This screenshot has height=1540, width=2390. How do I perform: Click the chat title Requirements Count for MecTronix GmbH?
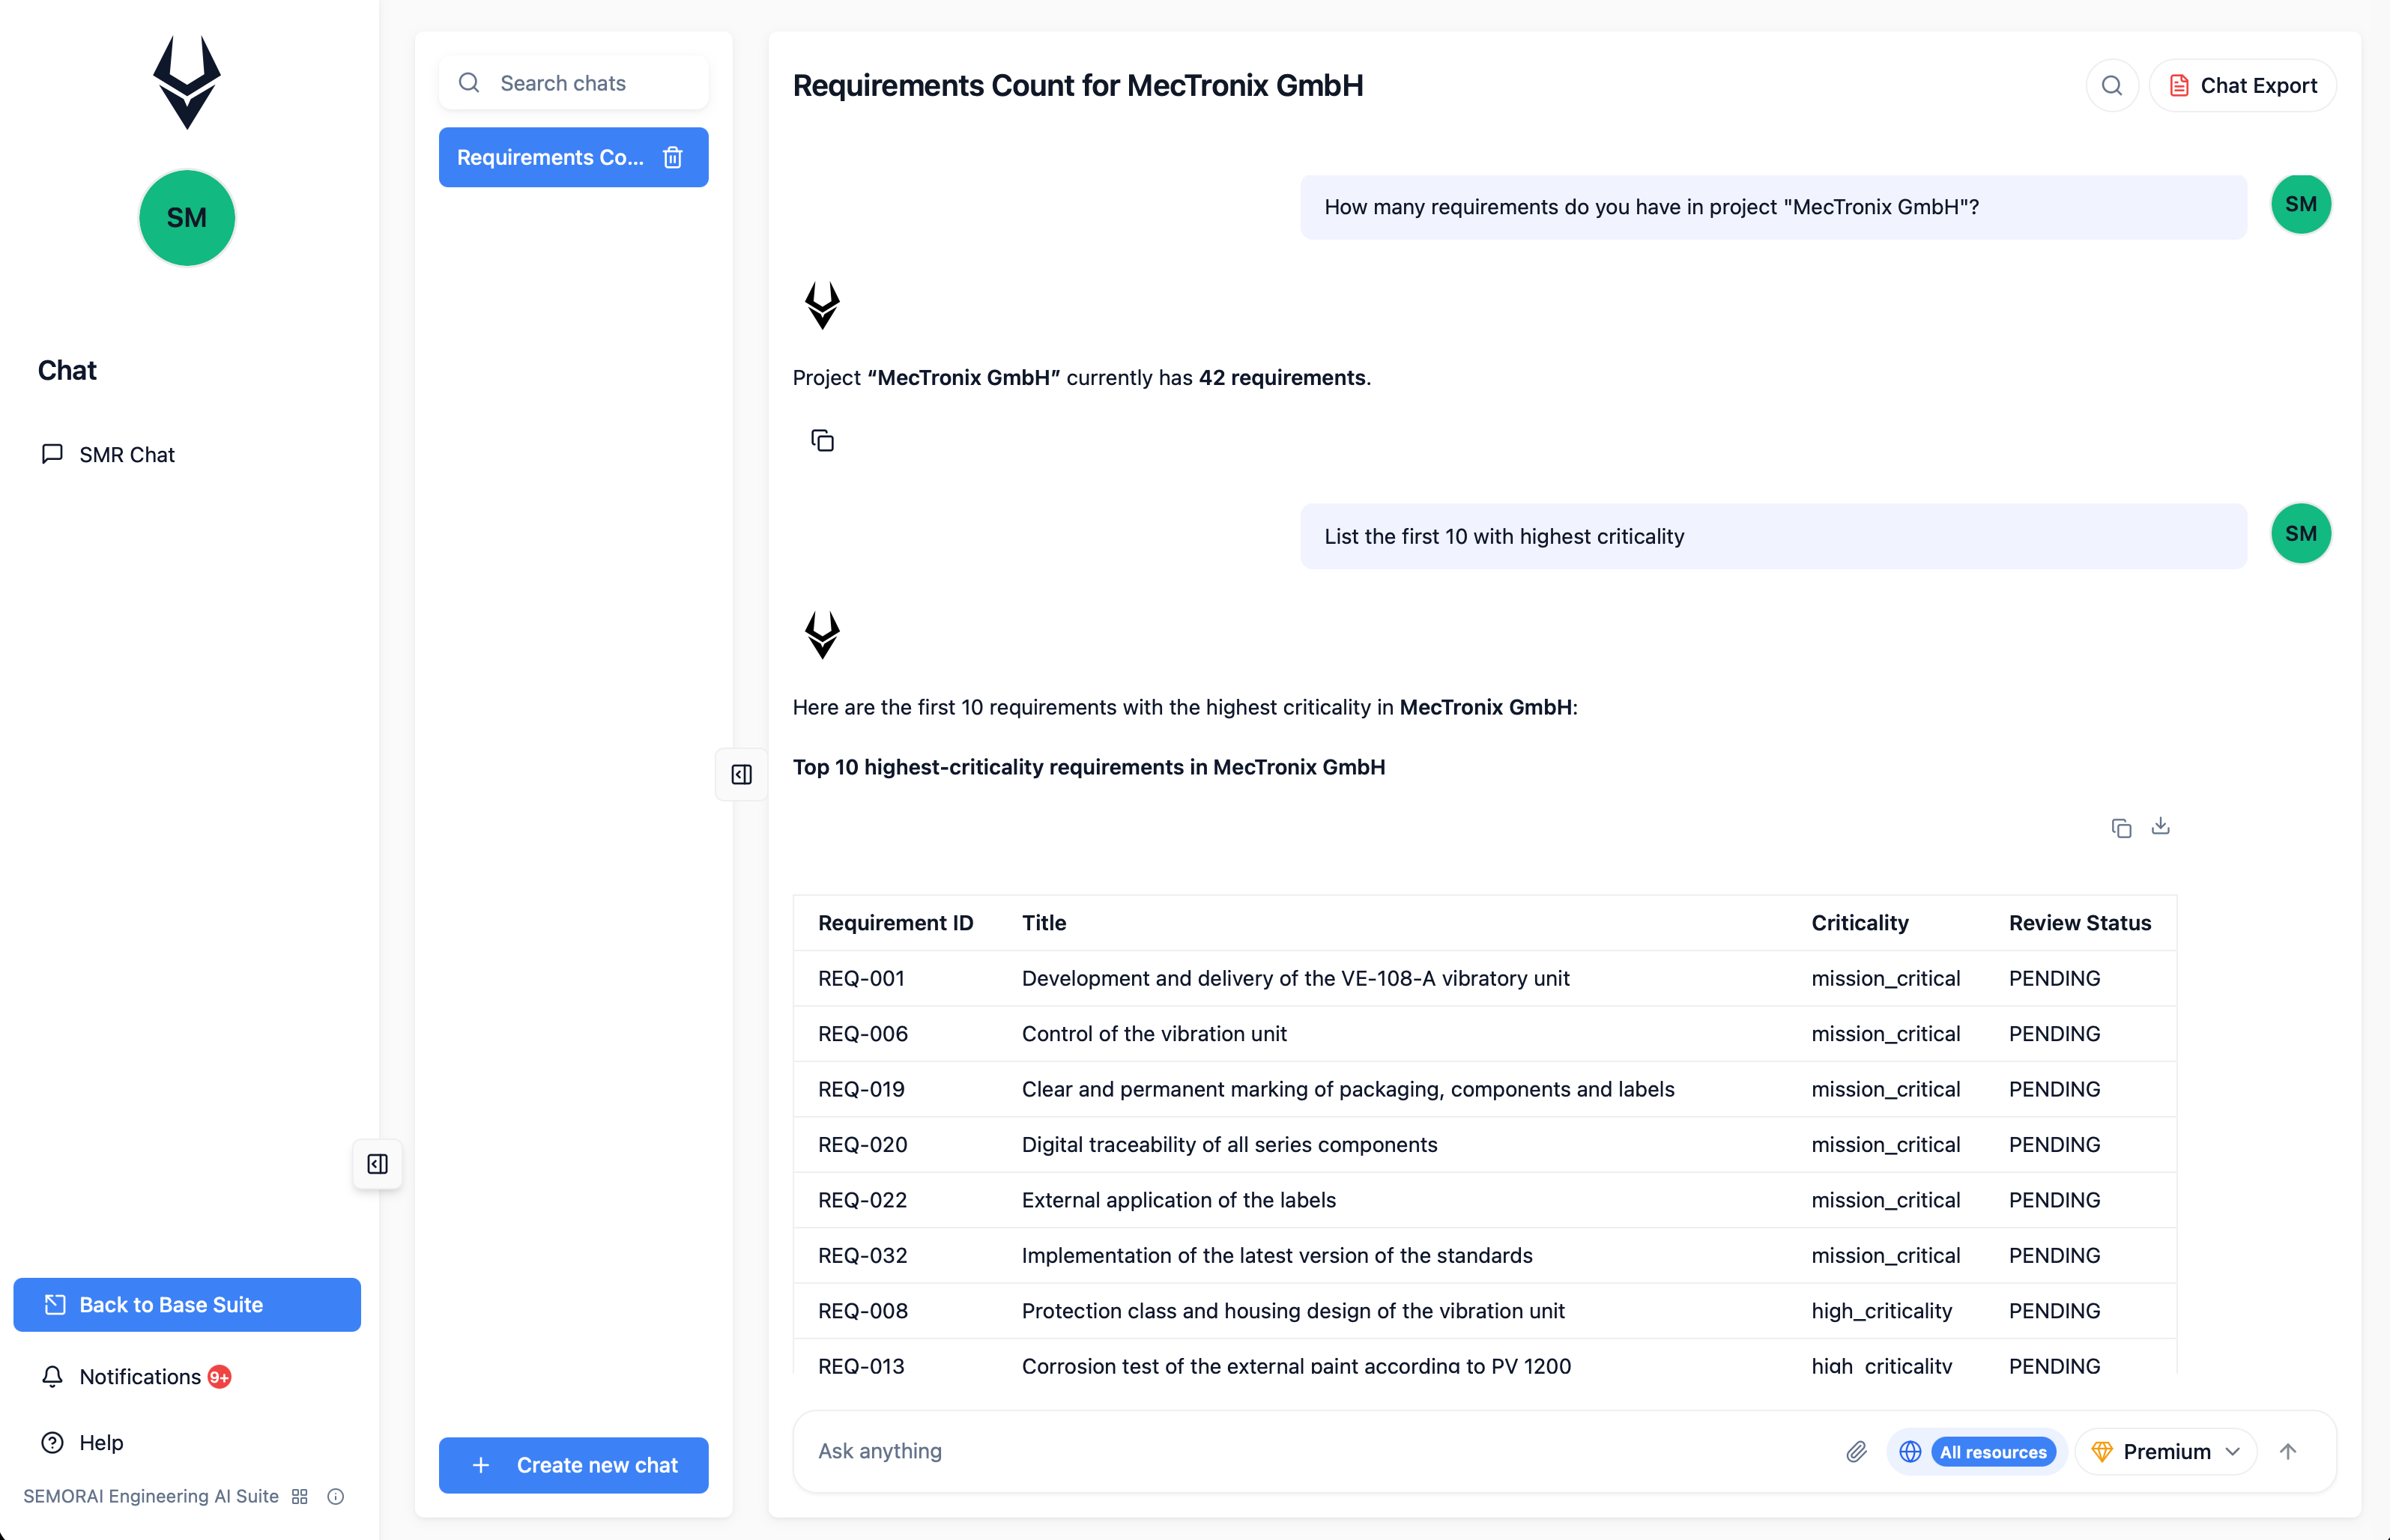1078,85
